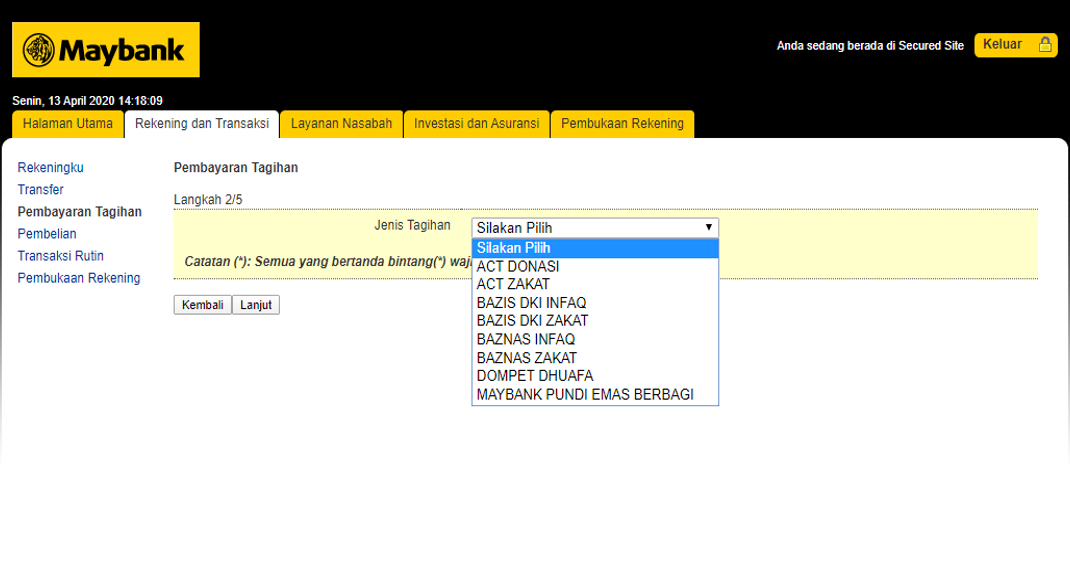Open Transaksi Rutin in the sidebar
This screenshot has height=586, width=1070.
pos(61,256)
